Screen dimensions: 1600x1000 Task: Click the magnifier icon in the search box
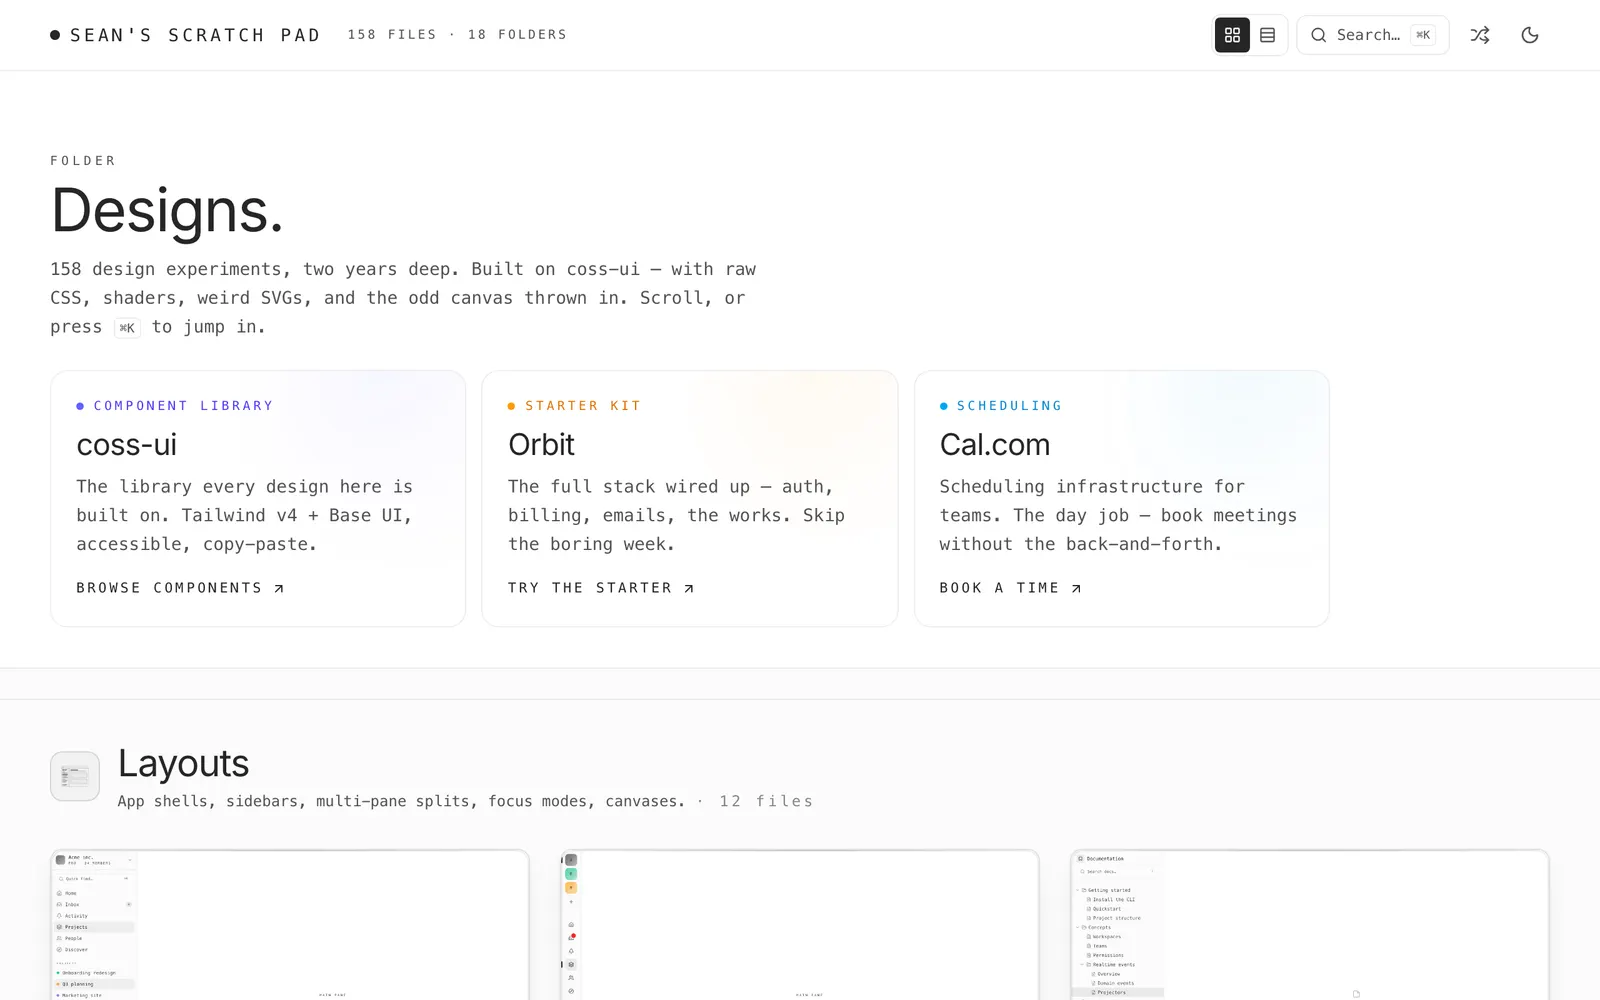pyautogui.click(x=1319, y=35)
